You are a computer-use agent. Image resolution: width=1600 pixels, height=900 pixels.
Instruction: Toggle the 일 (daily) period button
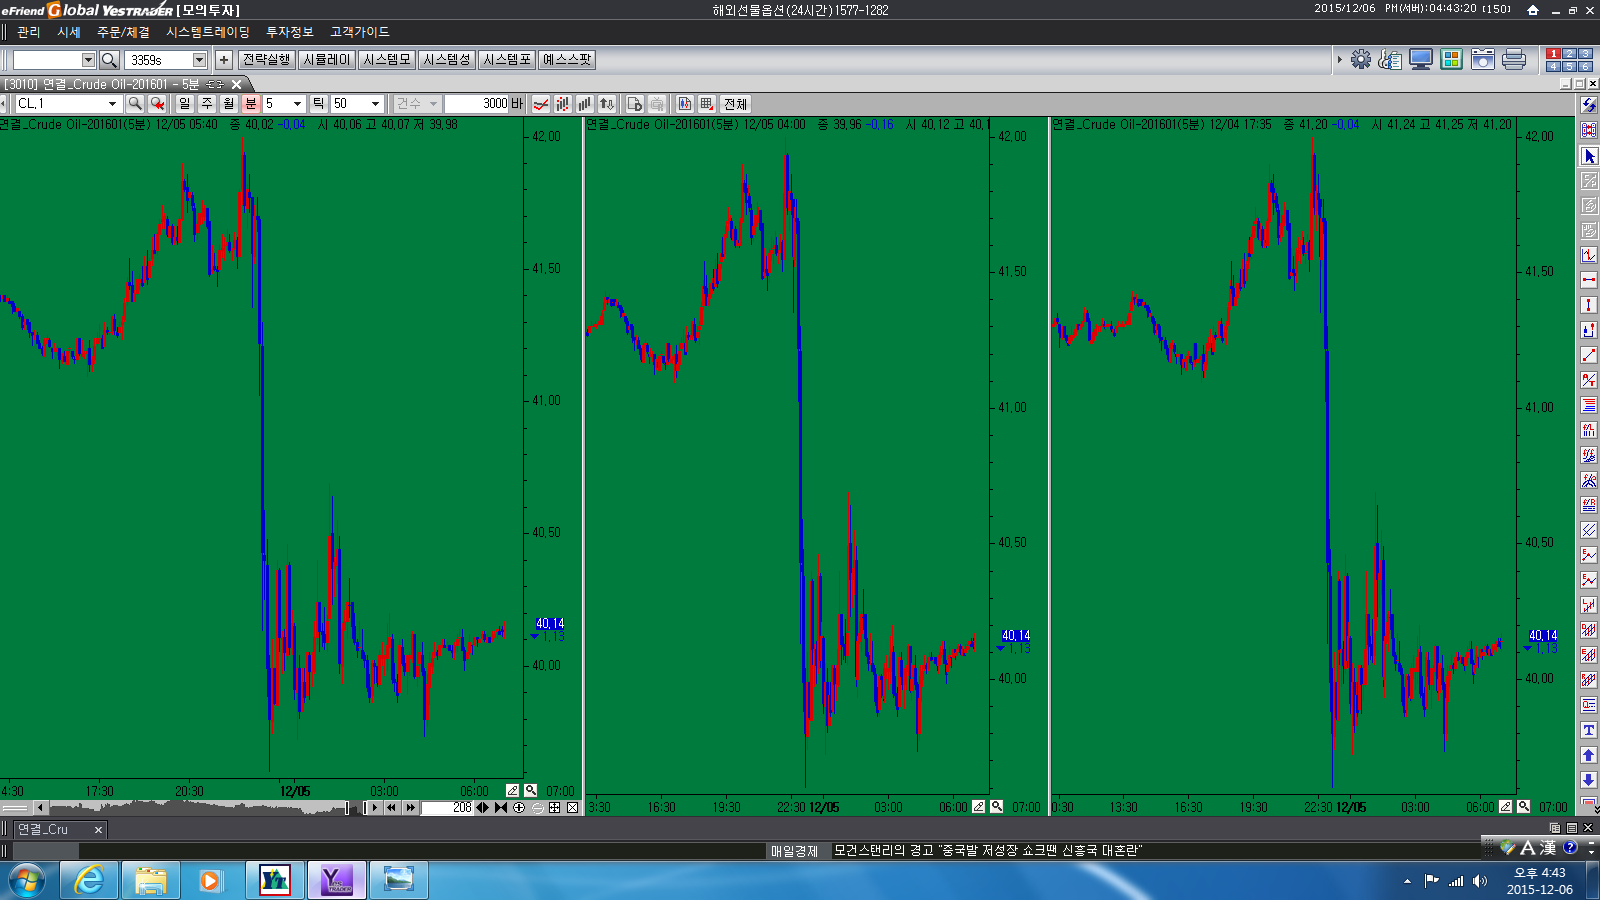[184, 104]
